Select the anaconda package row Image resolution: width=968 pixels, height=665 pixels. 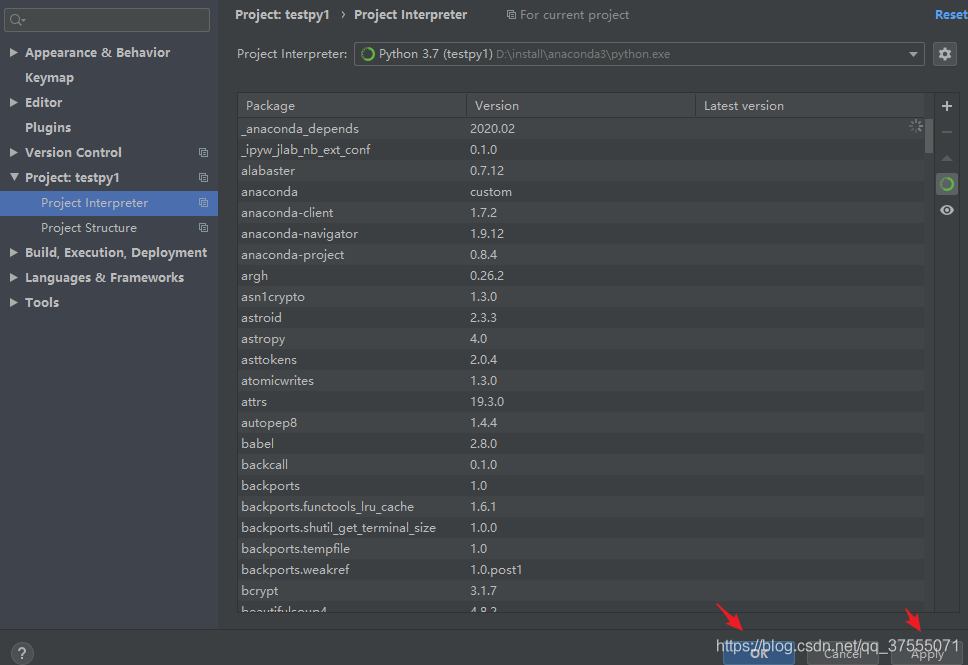[581, 191]
